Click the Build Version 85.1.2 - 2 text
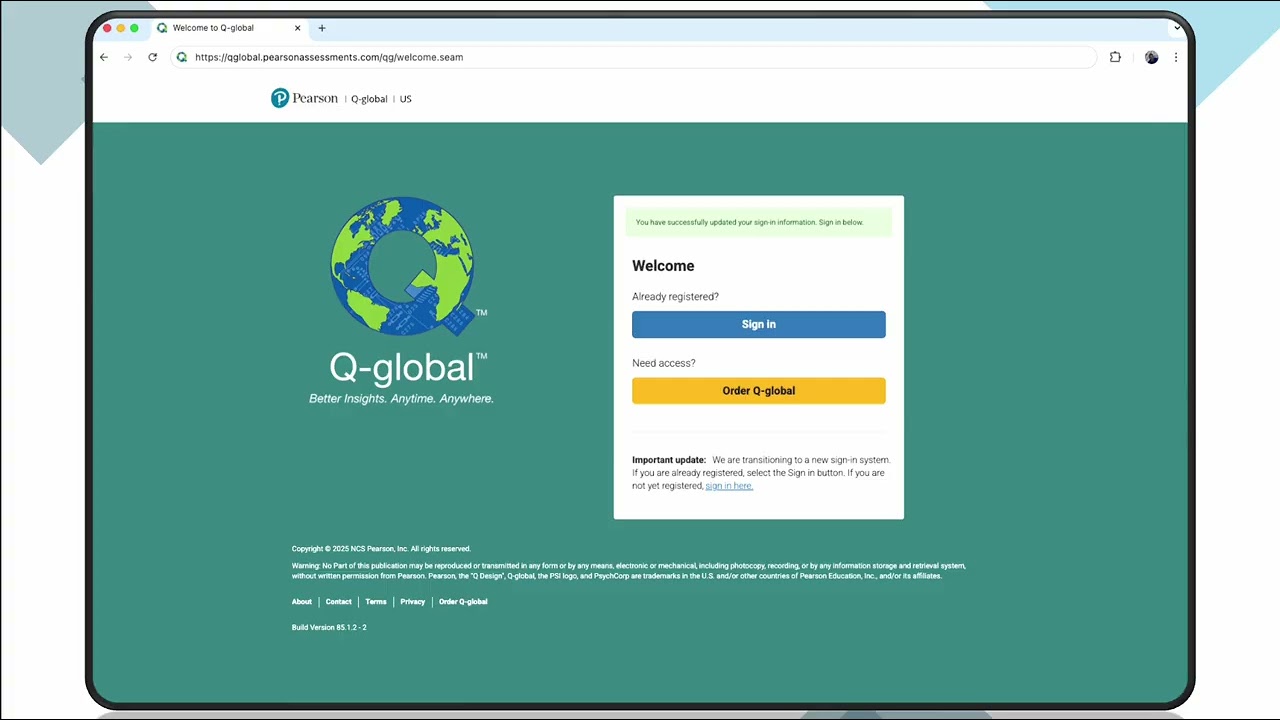 pos(329,628)
